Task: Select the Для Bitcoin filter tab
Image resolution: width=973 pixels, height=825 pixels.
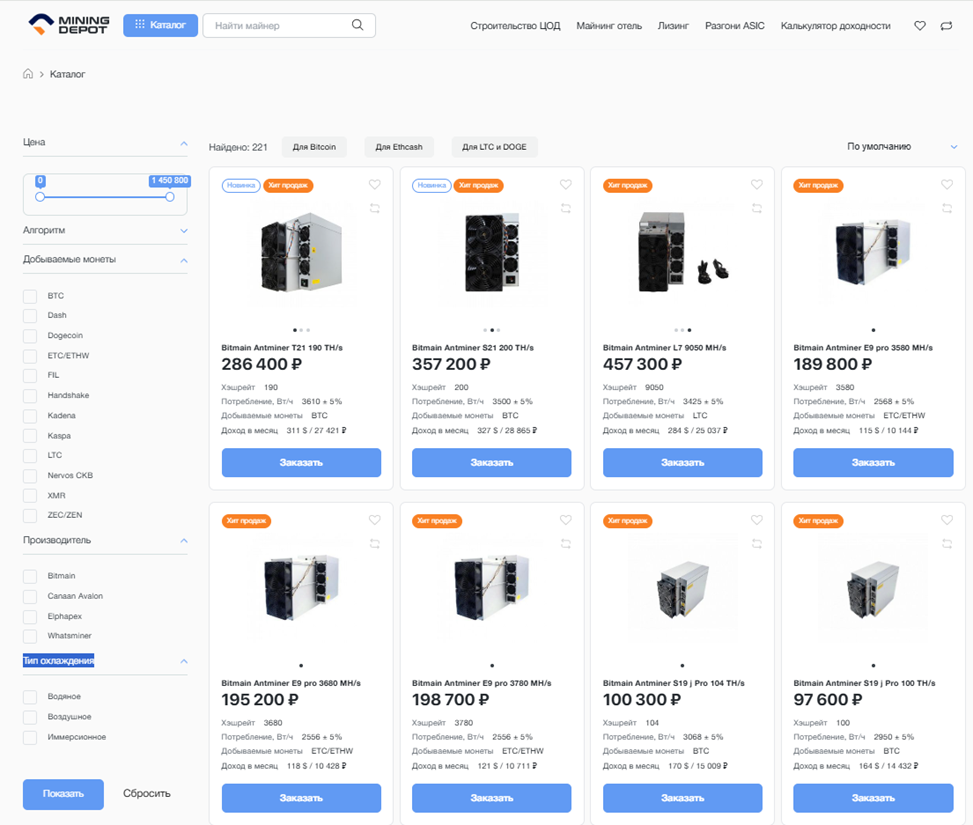Action: (x=314, y=147)
